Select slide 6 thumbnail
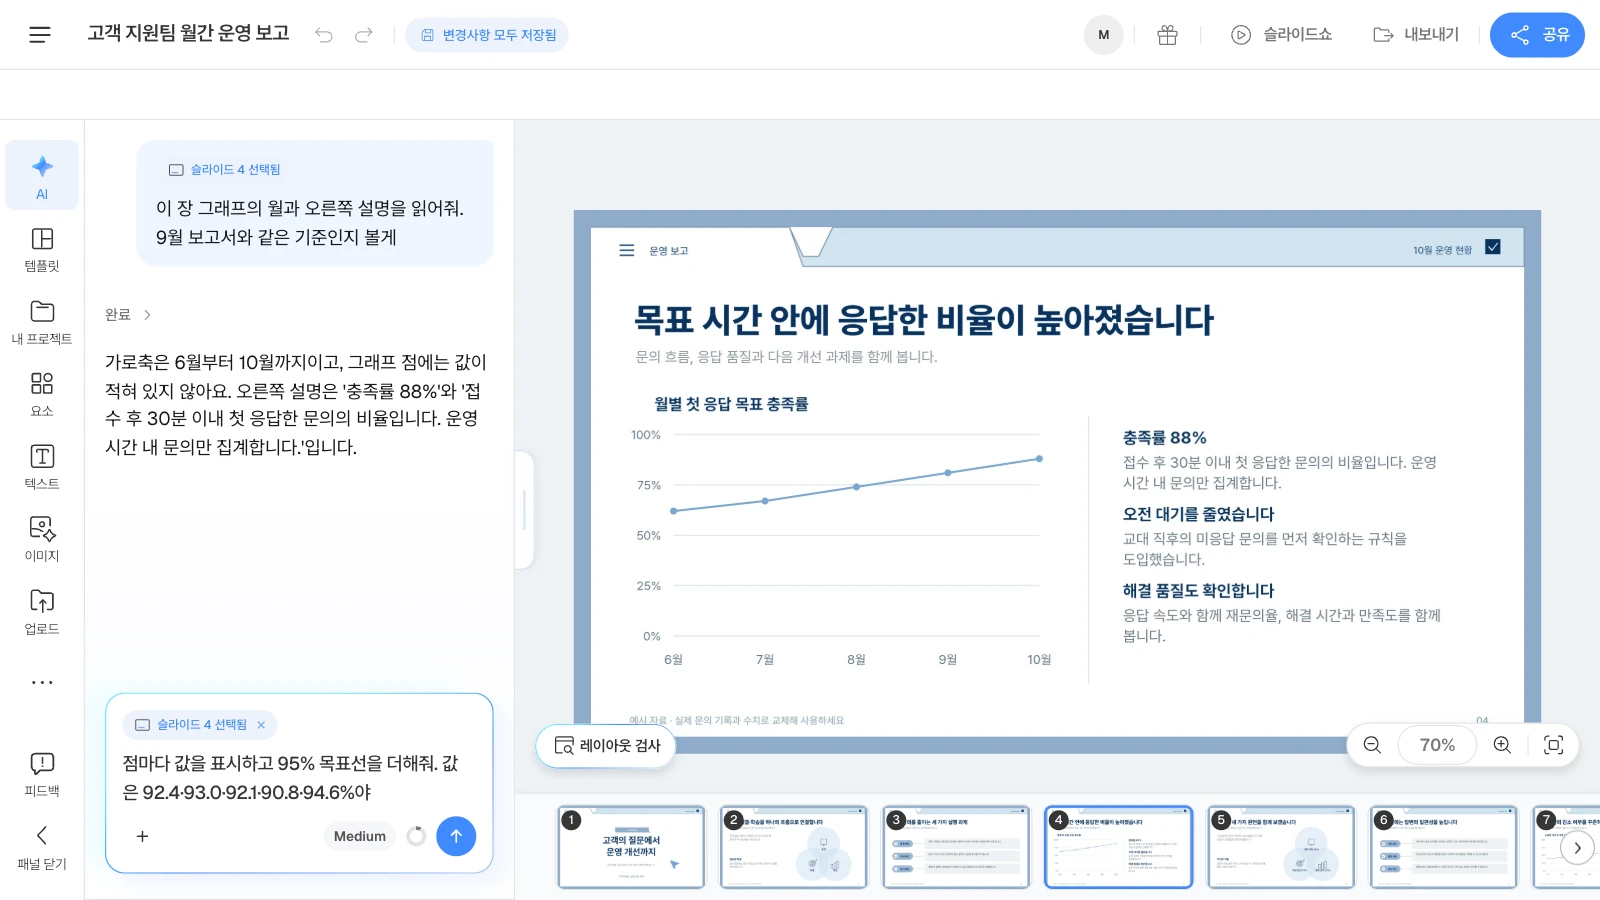The height and width of the screenshot is (900, 1600). point(1444,847)
